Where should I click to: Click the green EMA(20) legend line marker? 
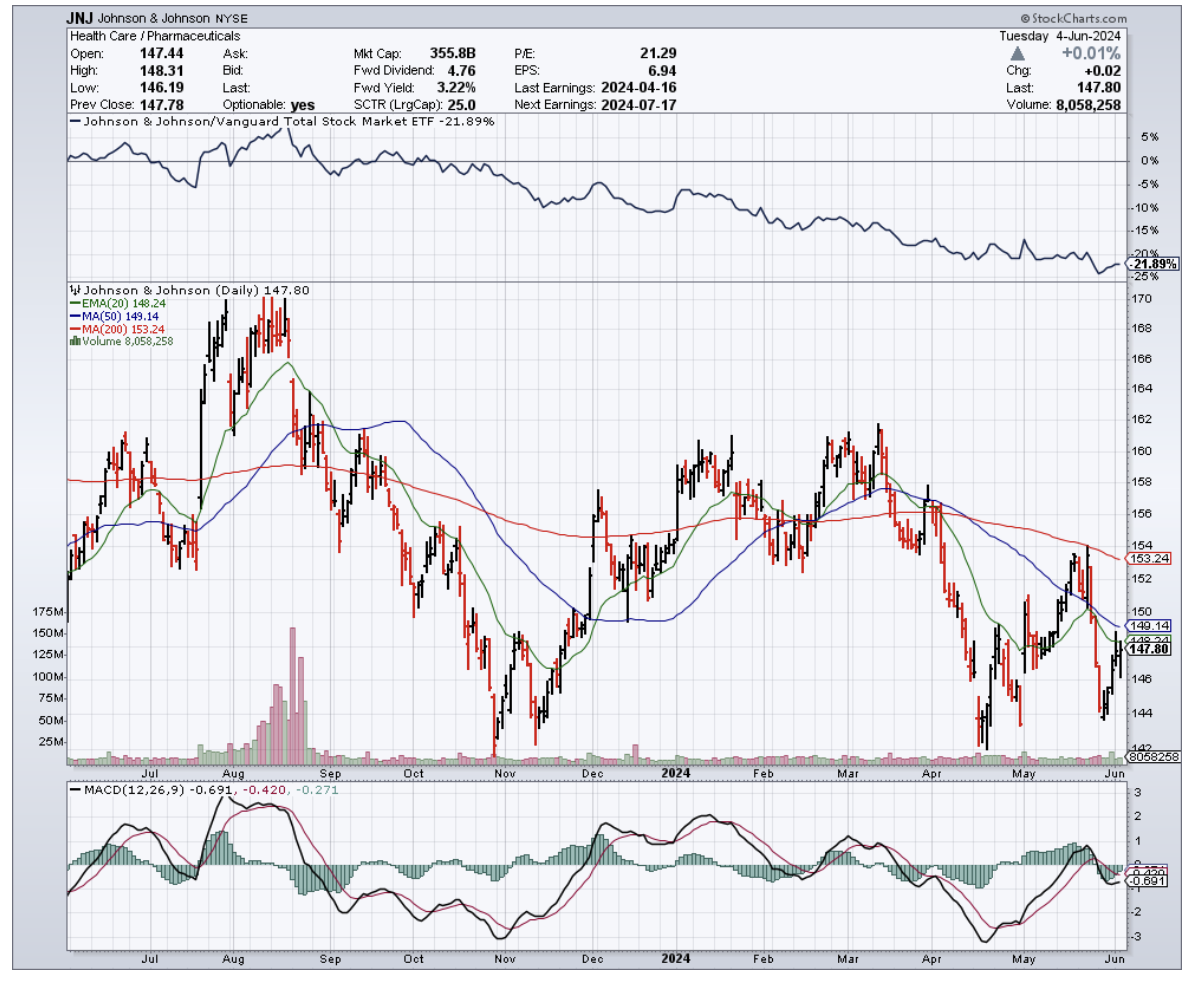(73, 303)
